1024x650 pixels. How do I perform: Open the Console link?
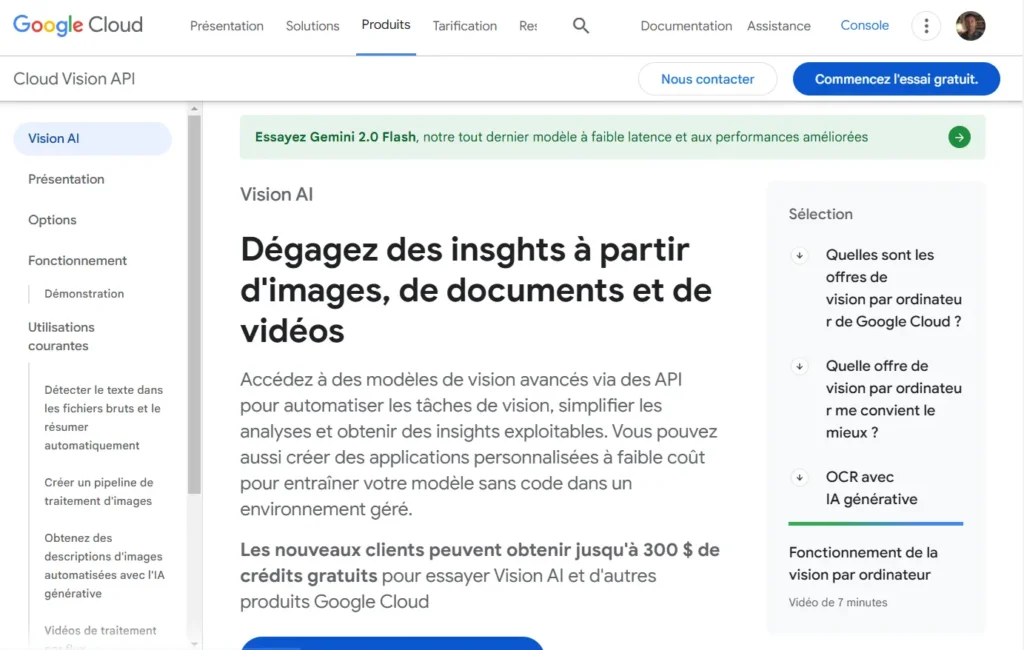(x=864, y=25)
